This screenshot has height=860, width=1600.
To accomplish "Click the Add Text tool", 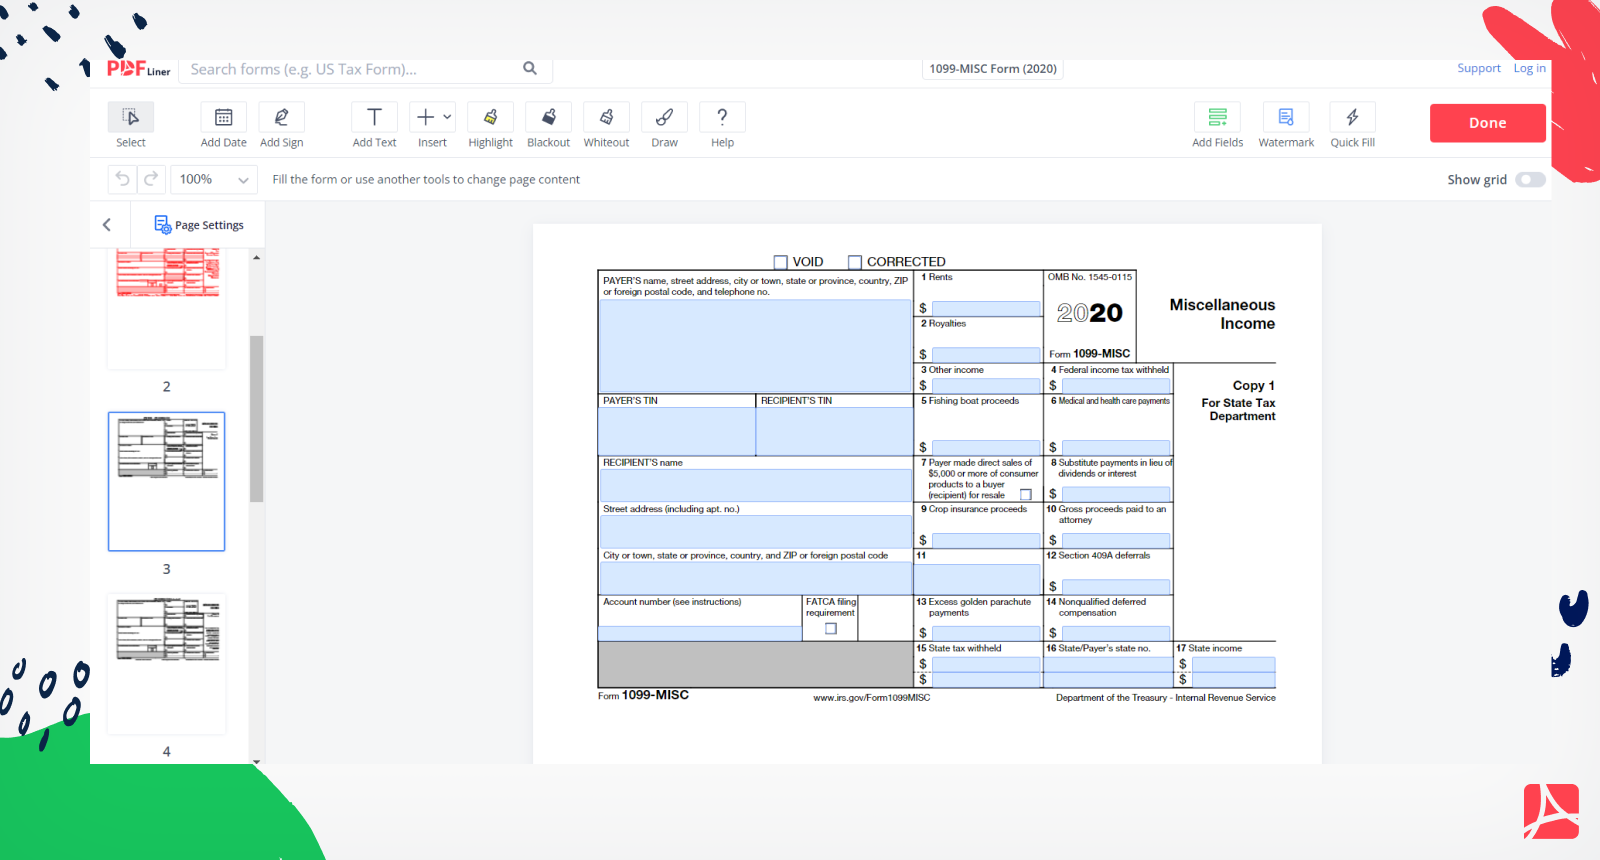I will [374, 118].
